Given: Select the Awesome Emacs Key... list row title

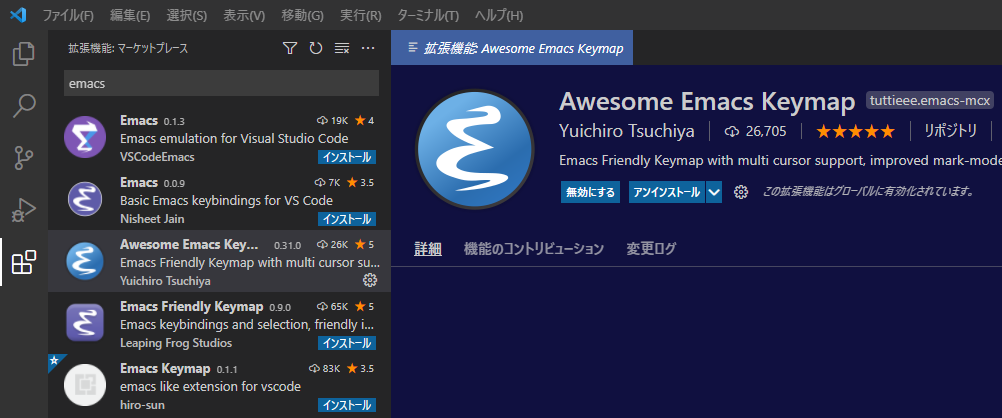Looking at the screenshot, I should [x=189, y=244].
